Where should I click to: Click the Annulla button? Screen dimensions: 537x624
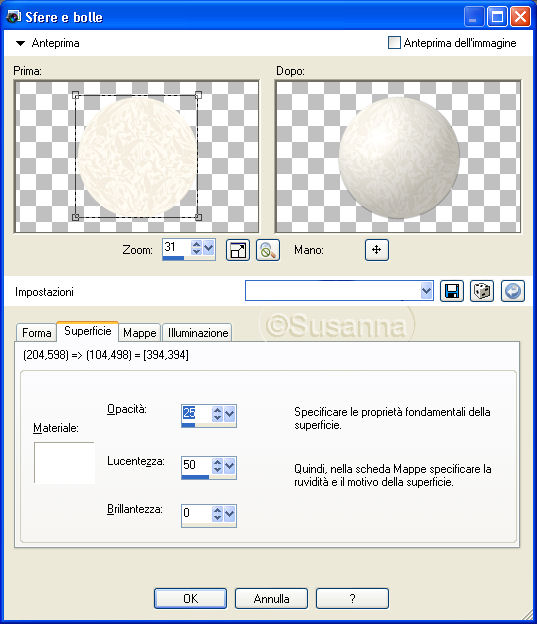(271, 599)
